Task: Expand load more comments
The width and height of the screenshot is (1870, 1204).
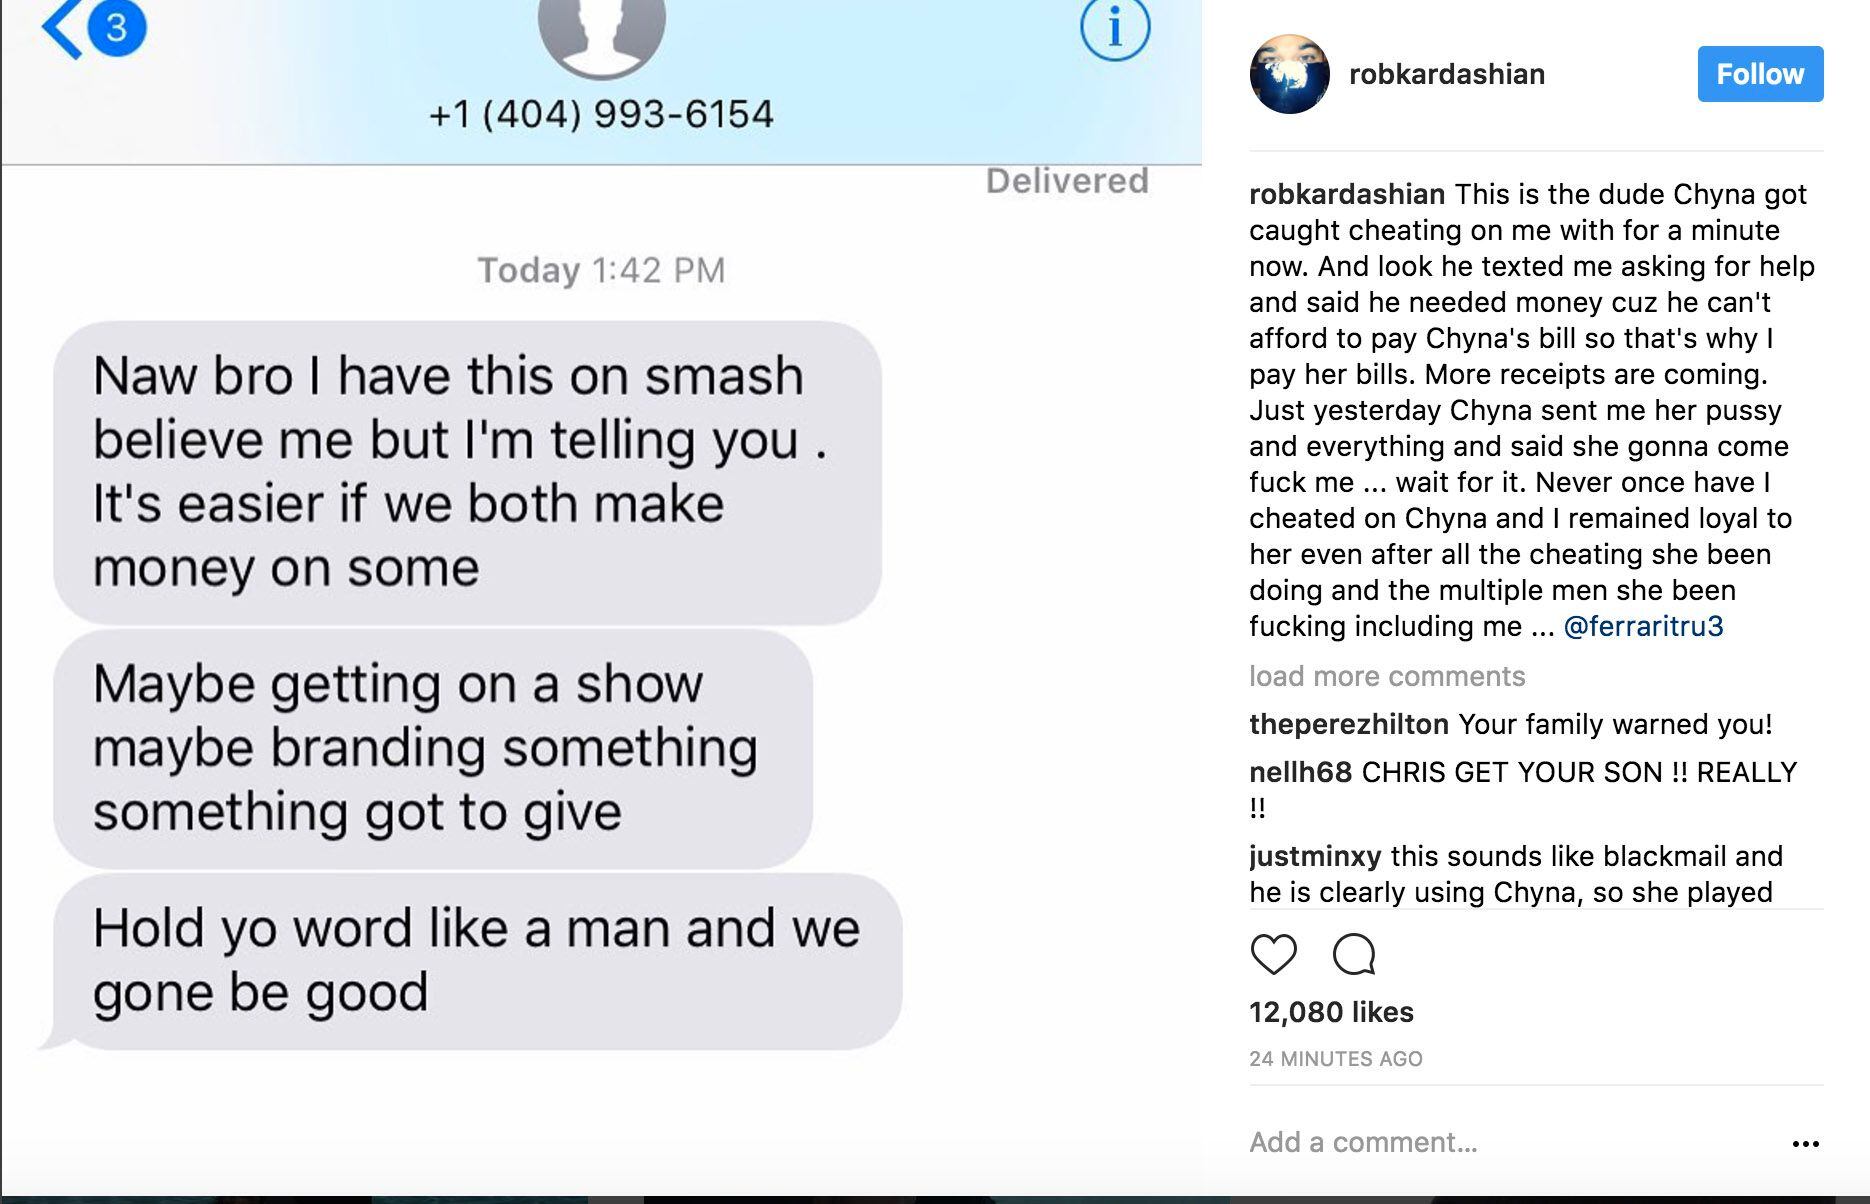Action: coord(1387,676)
